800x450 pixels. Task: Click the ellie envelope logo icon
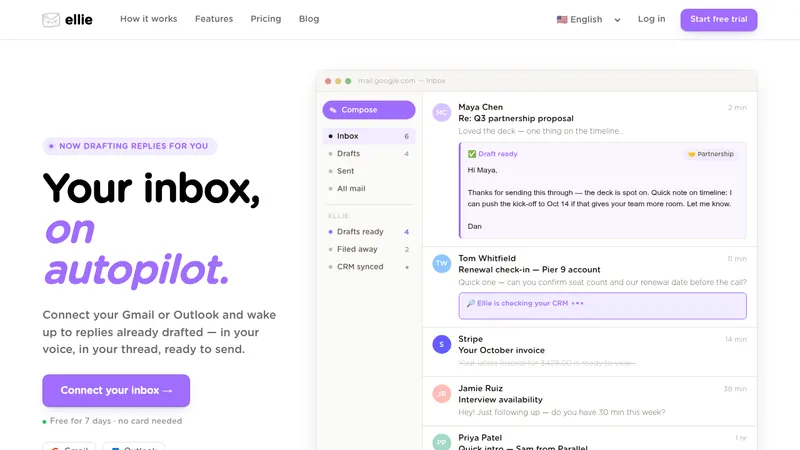pyautogui.click(x=51, y=20)
